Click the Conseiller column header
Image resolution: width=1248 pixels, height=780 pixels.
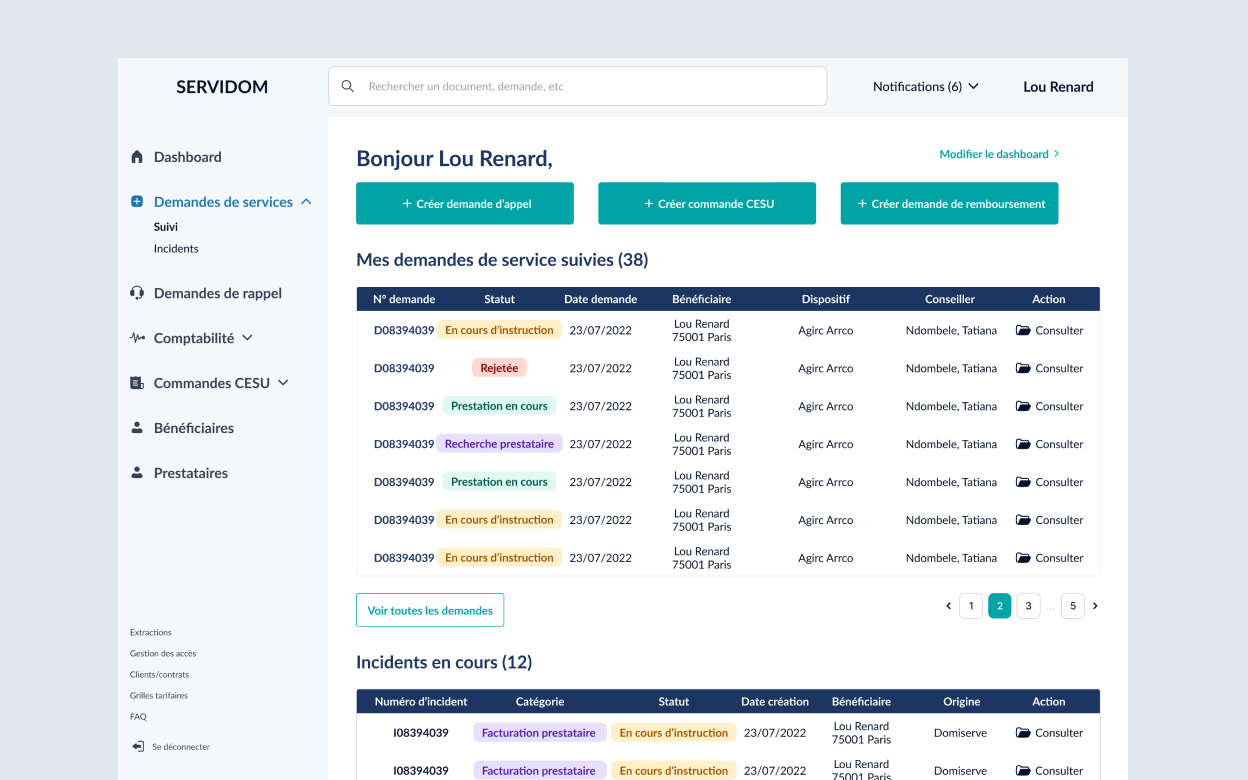click(x=950, y=299)
